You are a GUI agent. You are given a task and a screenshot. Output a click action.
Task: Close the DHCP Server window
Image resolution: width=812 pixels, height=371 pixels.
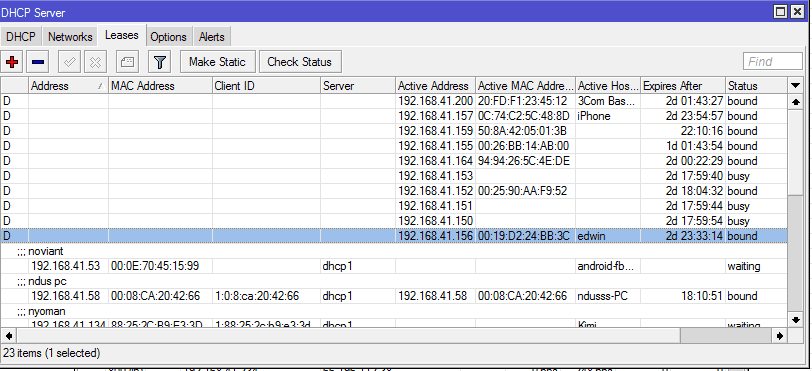(x=797, y=11)
